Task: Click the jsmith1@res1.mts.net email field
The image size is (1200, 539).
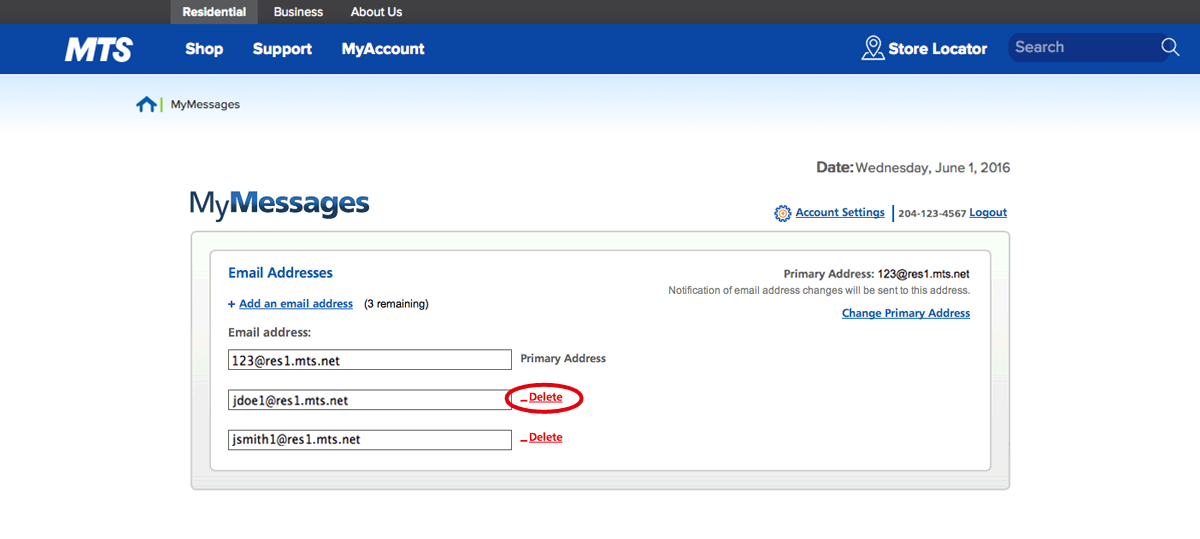Action: click(x=370, y=440)
